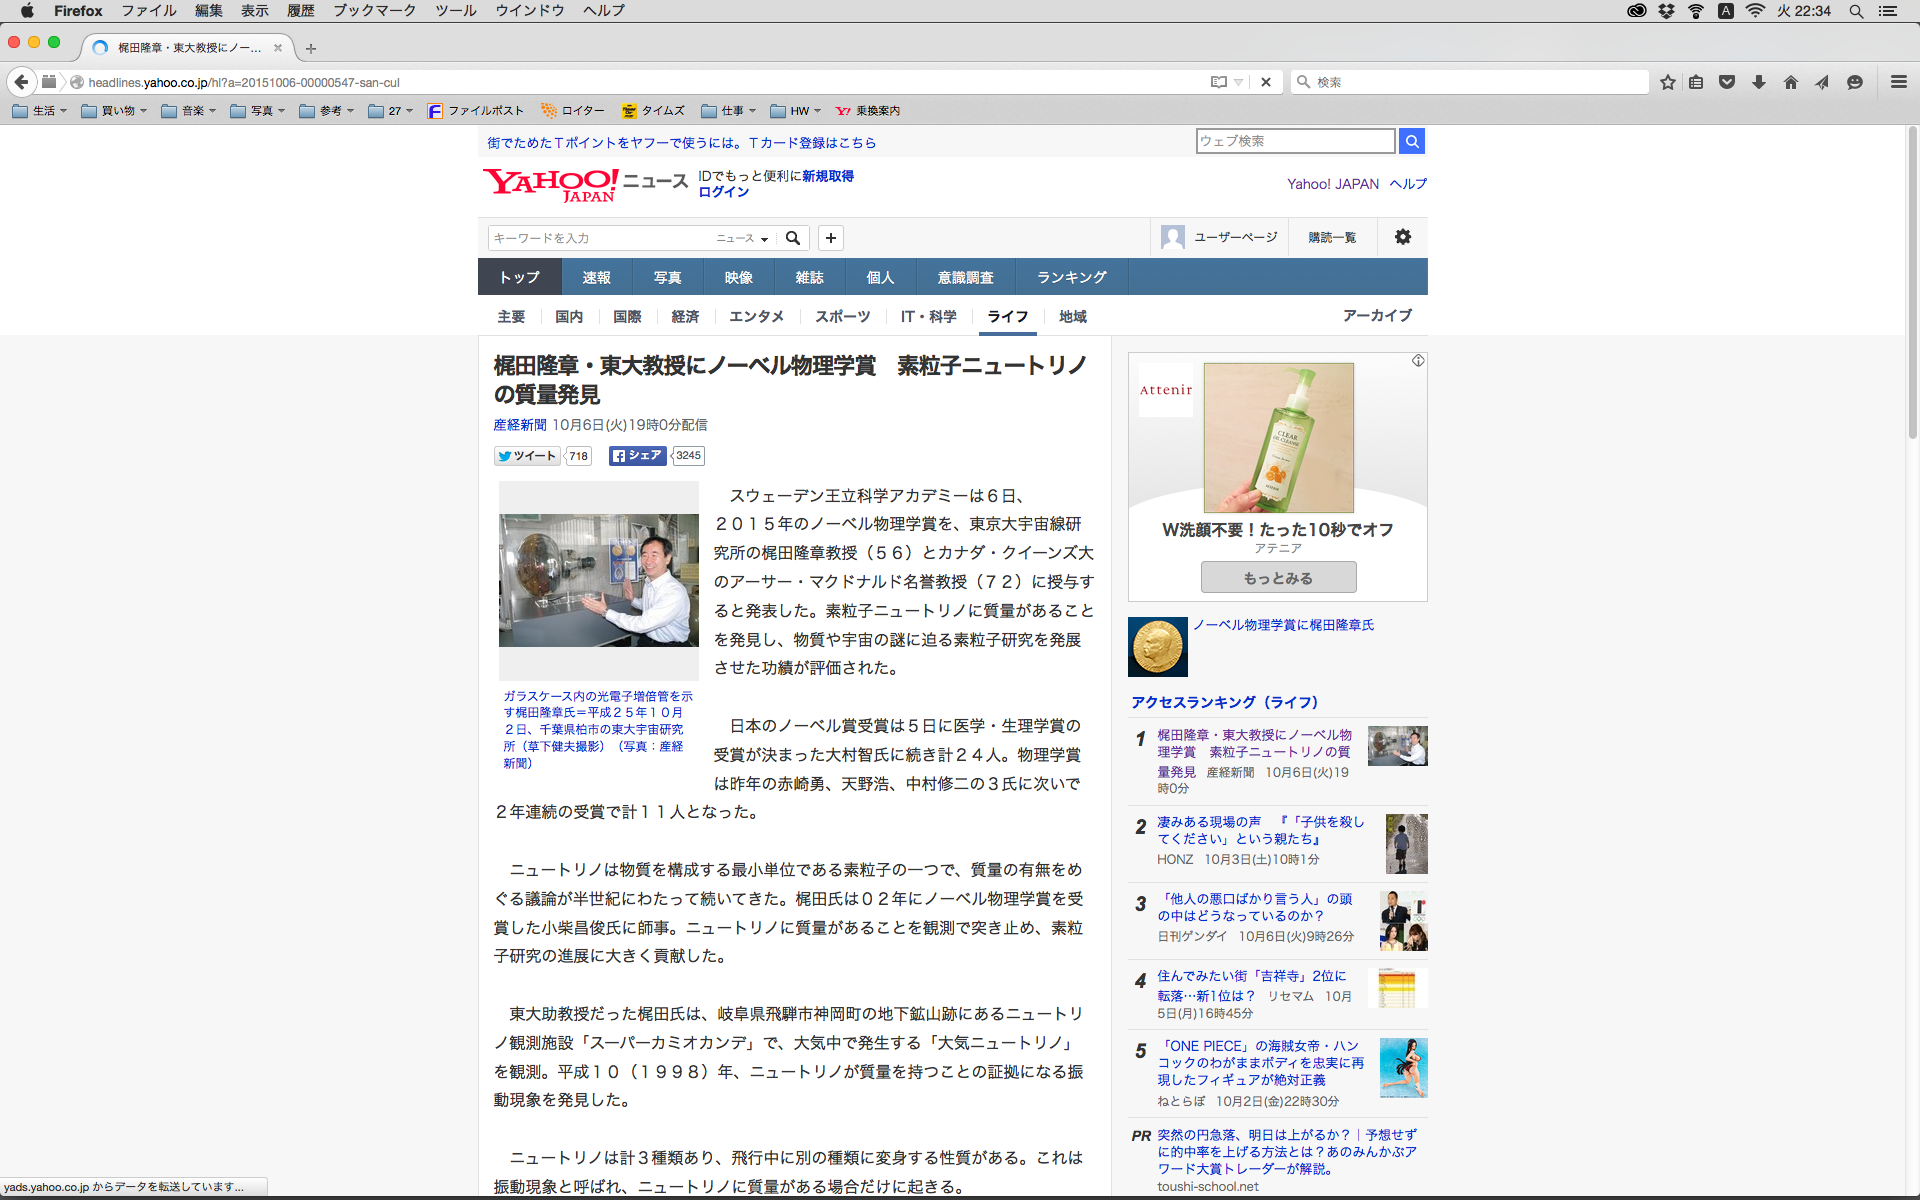Image resolution: width=1920 pixels, height=1200 pixels.
Task: Click the article photo of Professor Kajita
Action: pos(598,580)
